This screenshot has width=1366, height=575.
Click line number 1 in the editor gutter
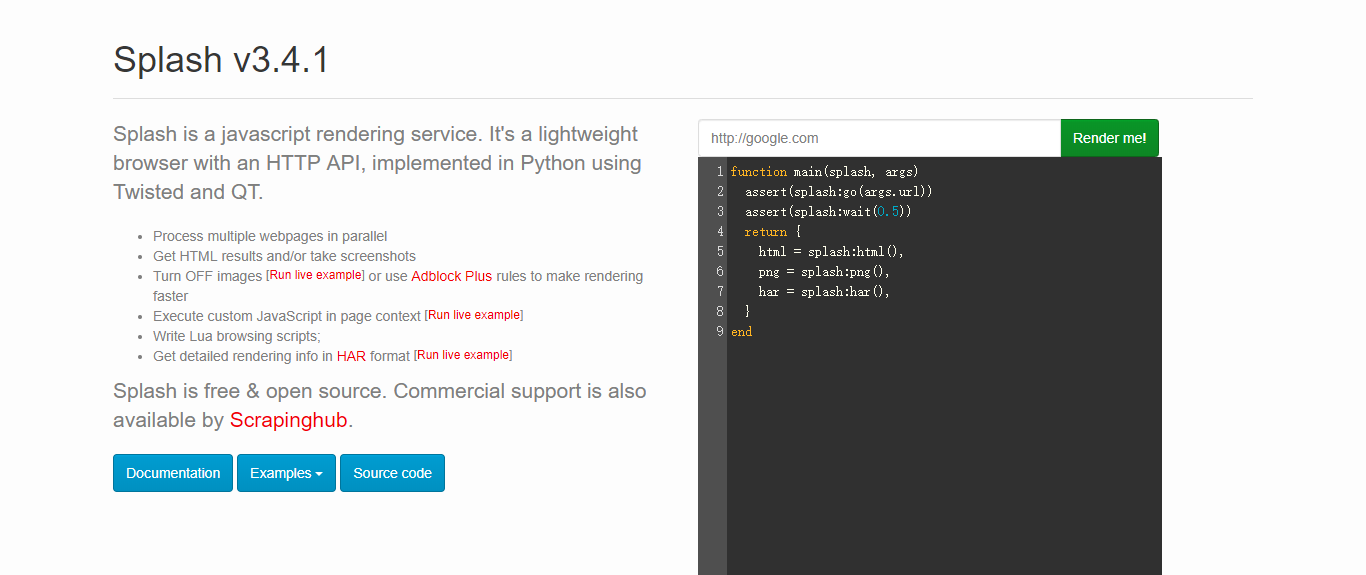click(x=719, y=172)
